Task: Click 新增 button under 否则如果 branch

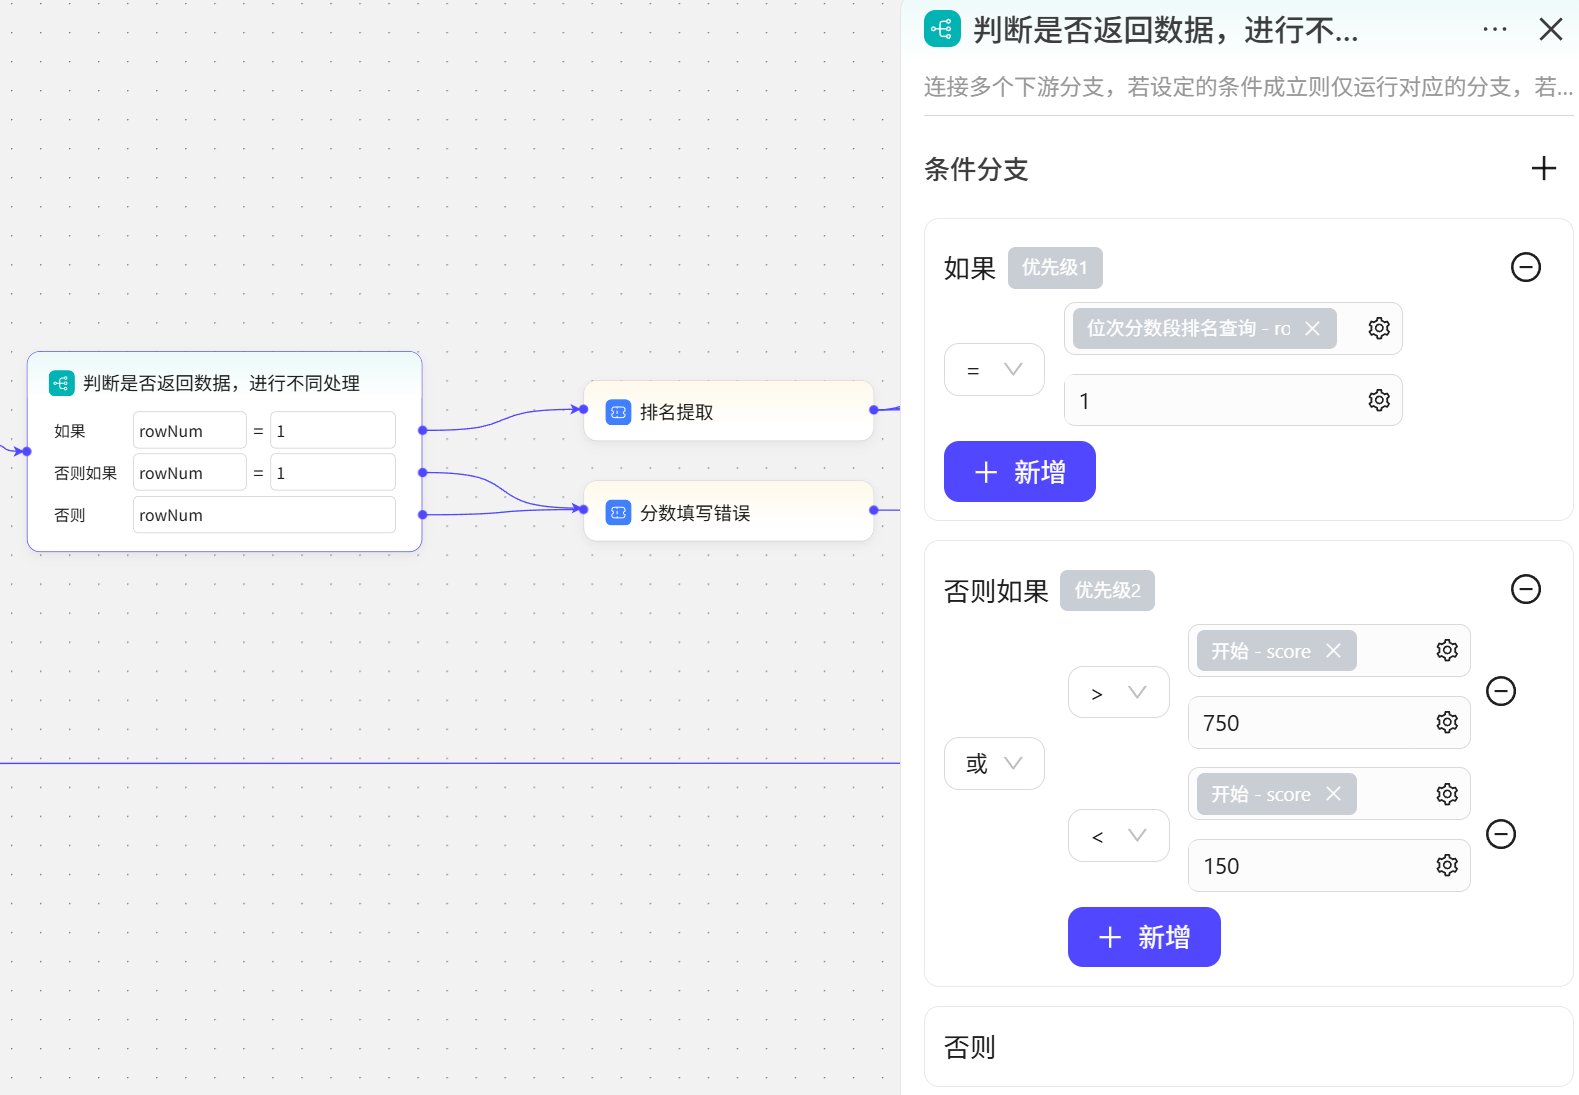Action: point(1143,937)
